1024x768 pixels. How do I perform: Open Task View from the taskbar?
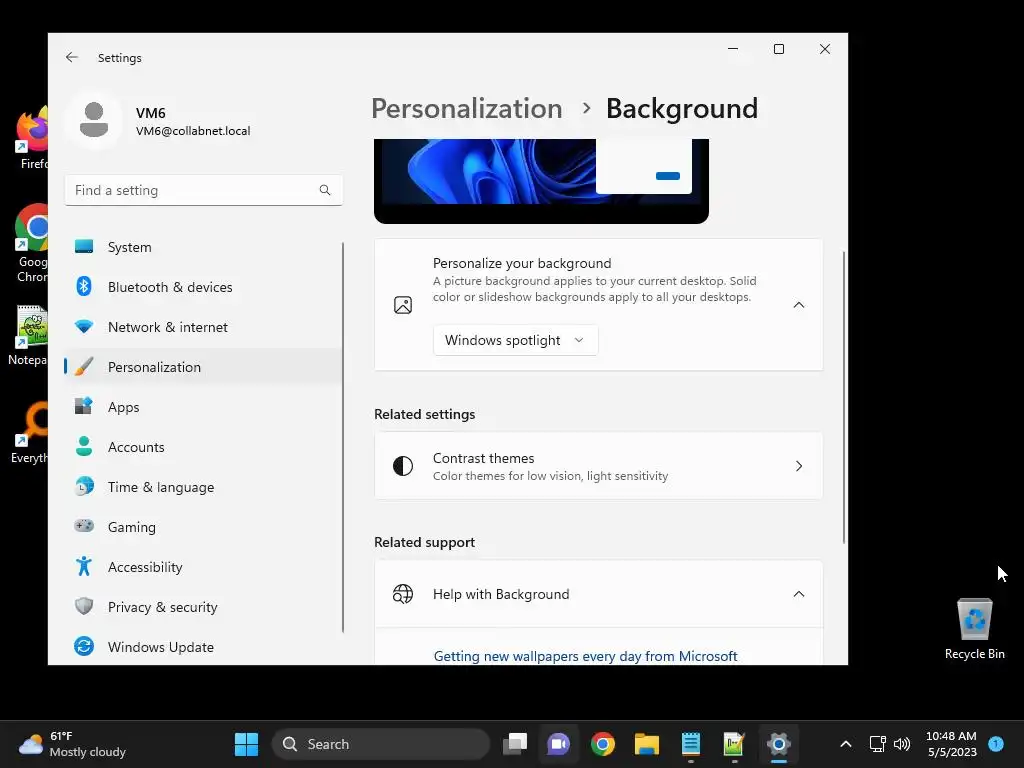515,744
